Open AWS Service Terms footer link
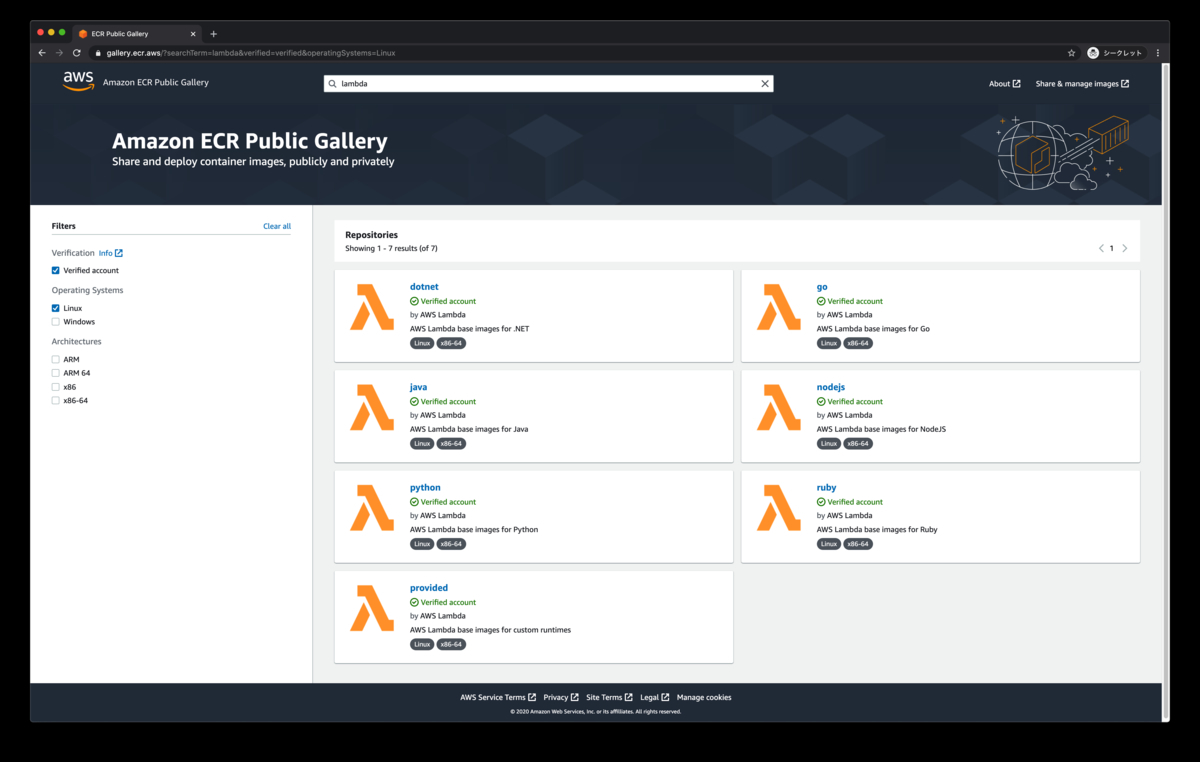Viewport: 1200px width, 762px height. pos(498,697)
